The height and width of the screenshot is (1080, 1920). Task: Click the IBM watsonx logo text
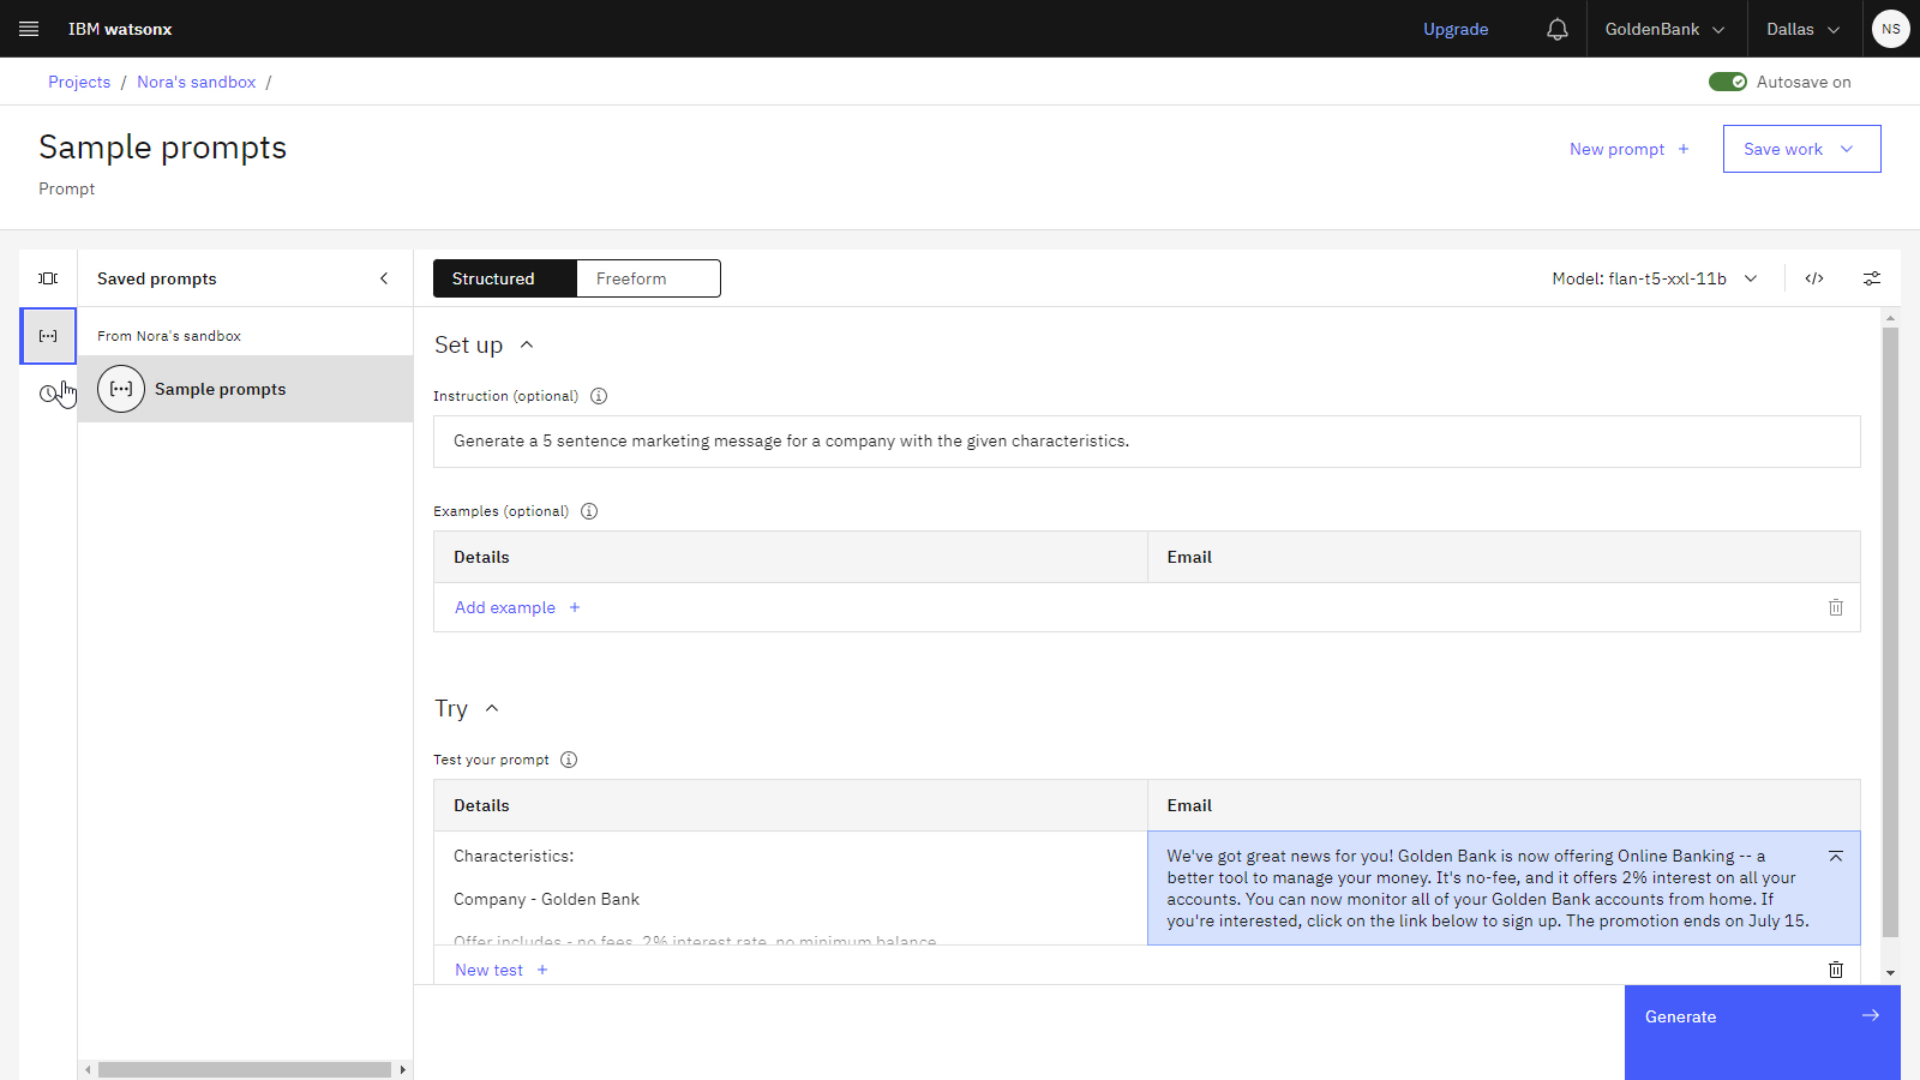120,29
